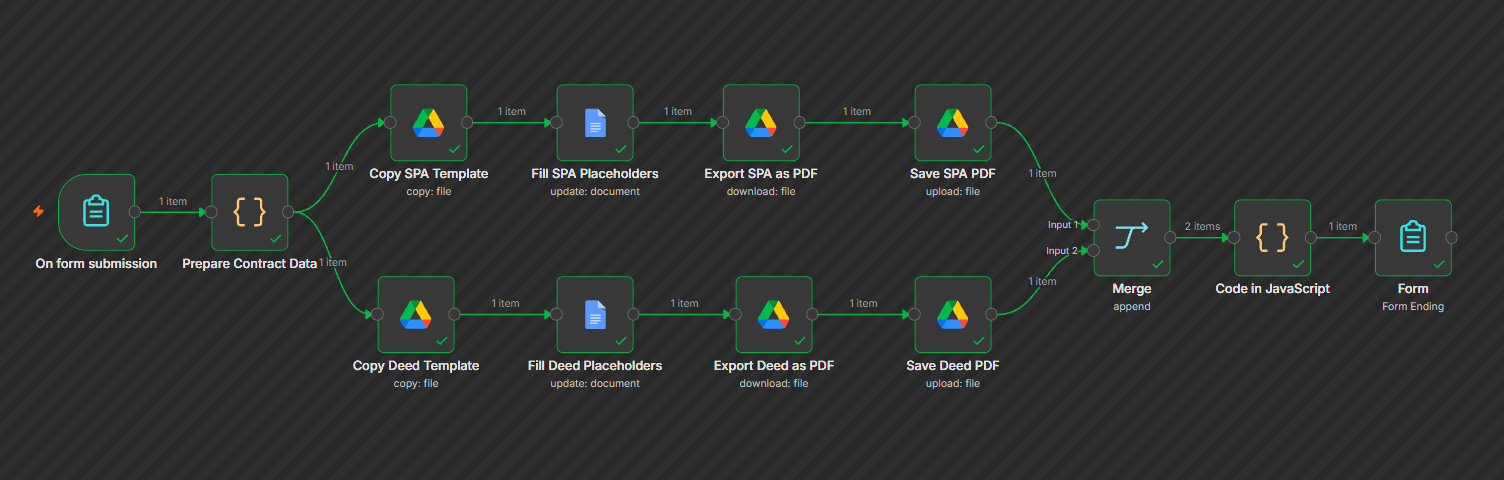Click the success checkmark on Copy Deed Template
This screenshot has height=480, width=1504.
click(x=441, y=341)
